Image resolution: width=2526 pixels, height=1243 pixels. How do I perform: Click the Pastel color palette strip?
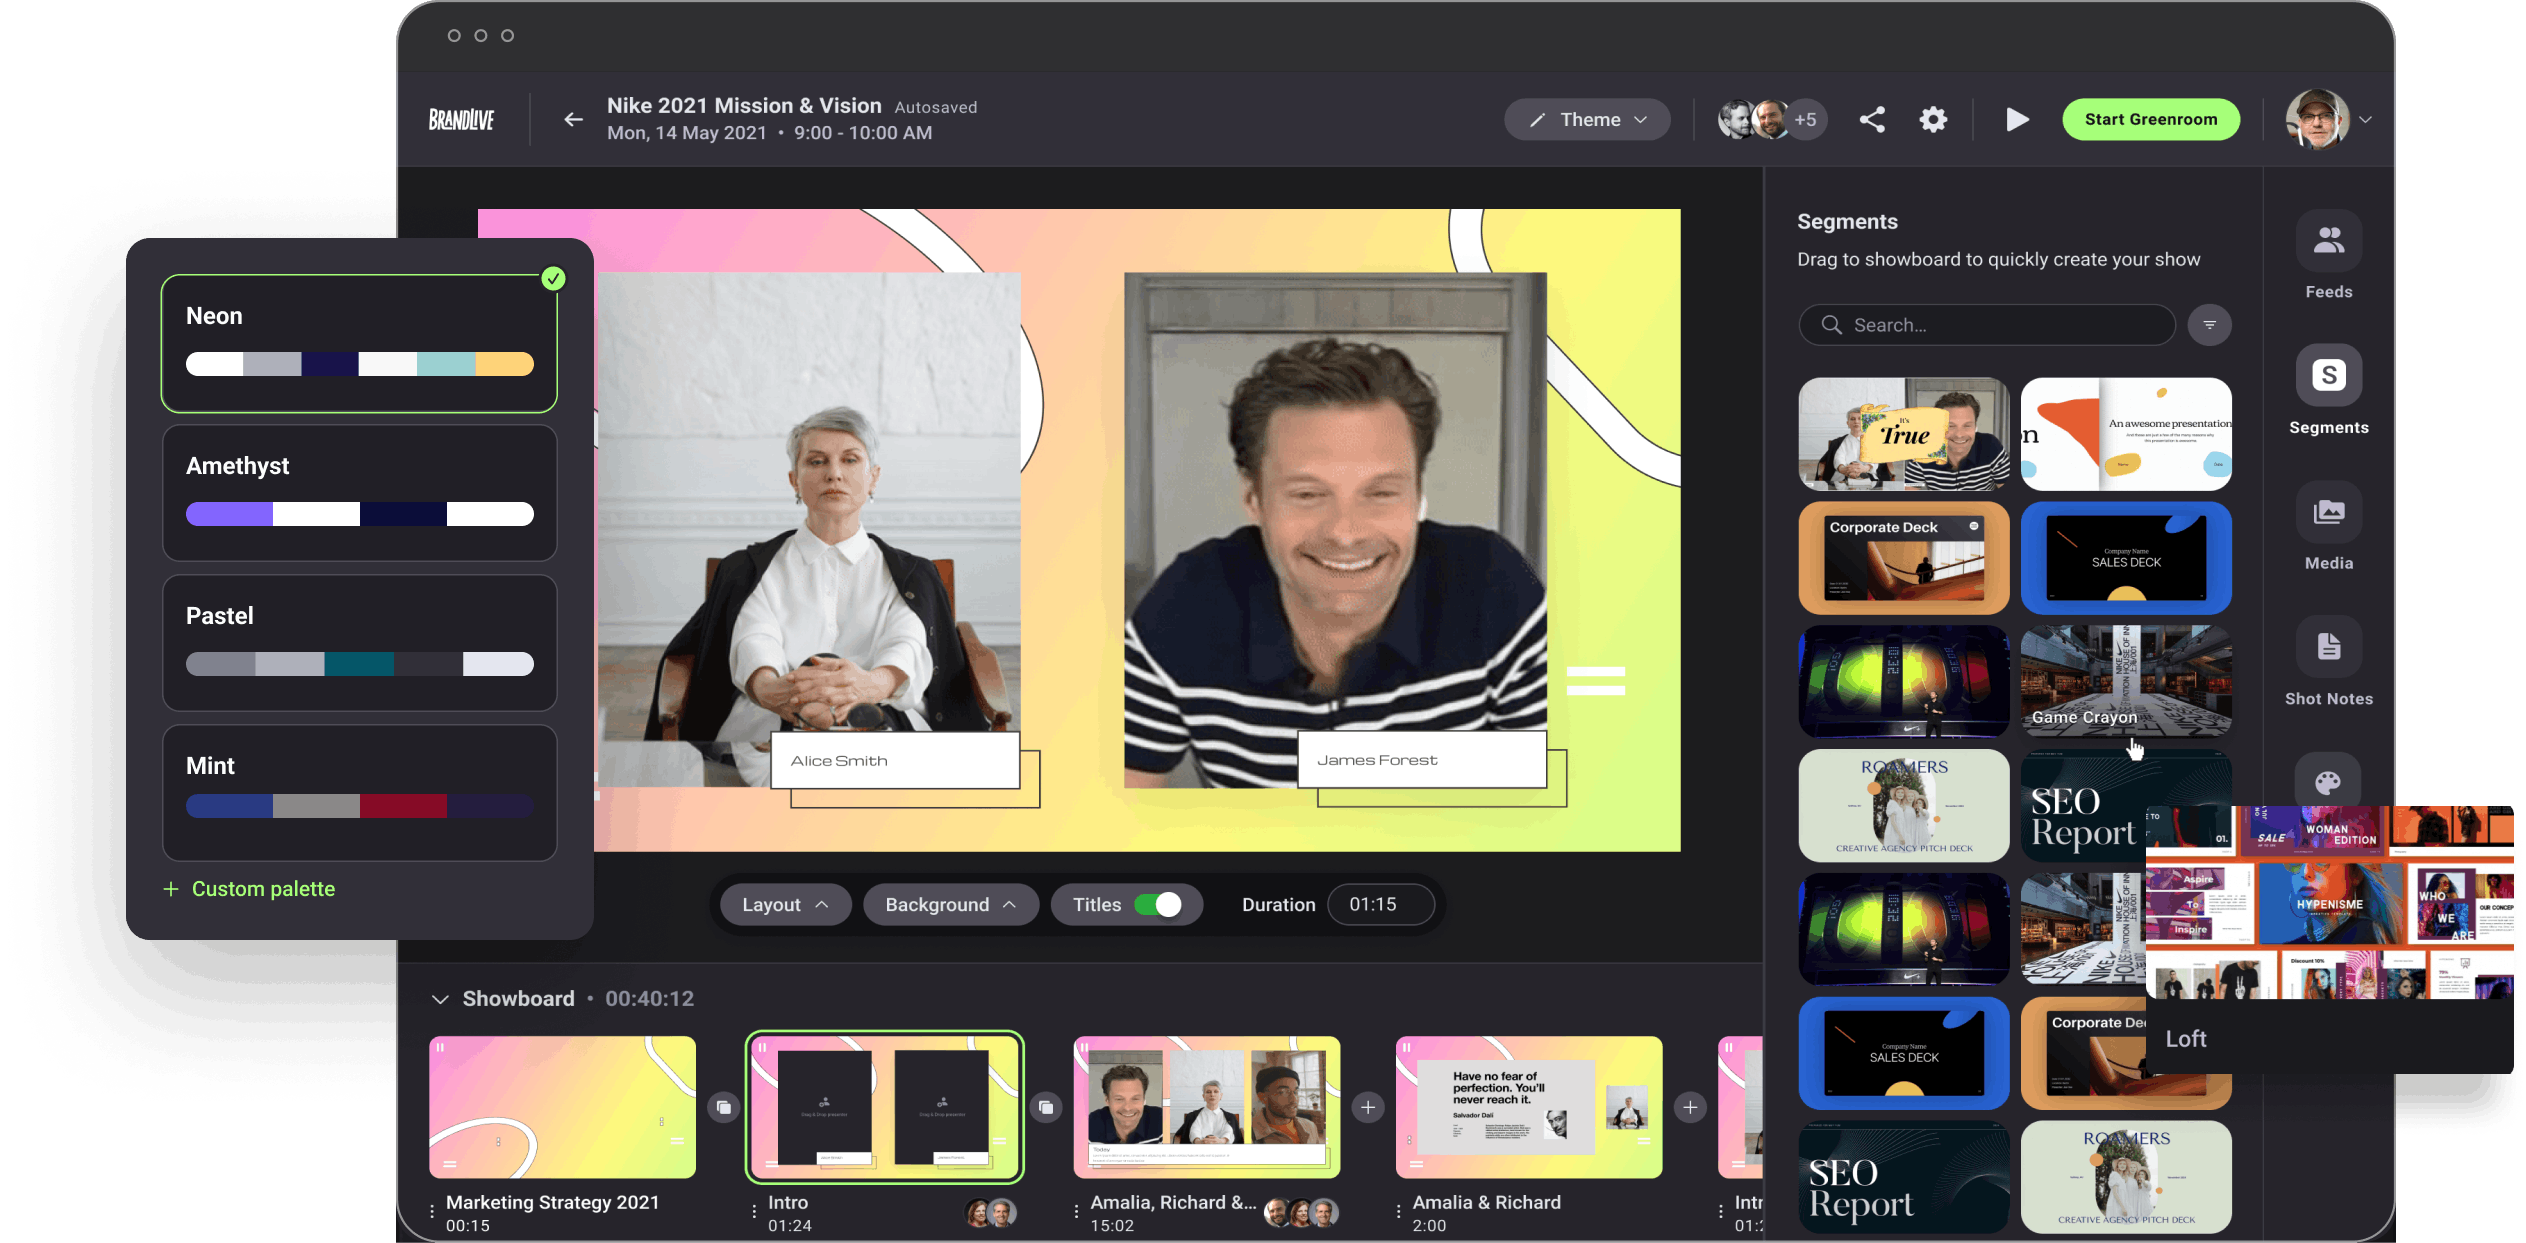[x=359, y=664]
